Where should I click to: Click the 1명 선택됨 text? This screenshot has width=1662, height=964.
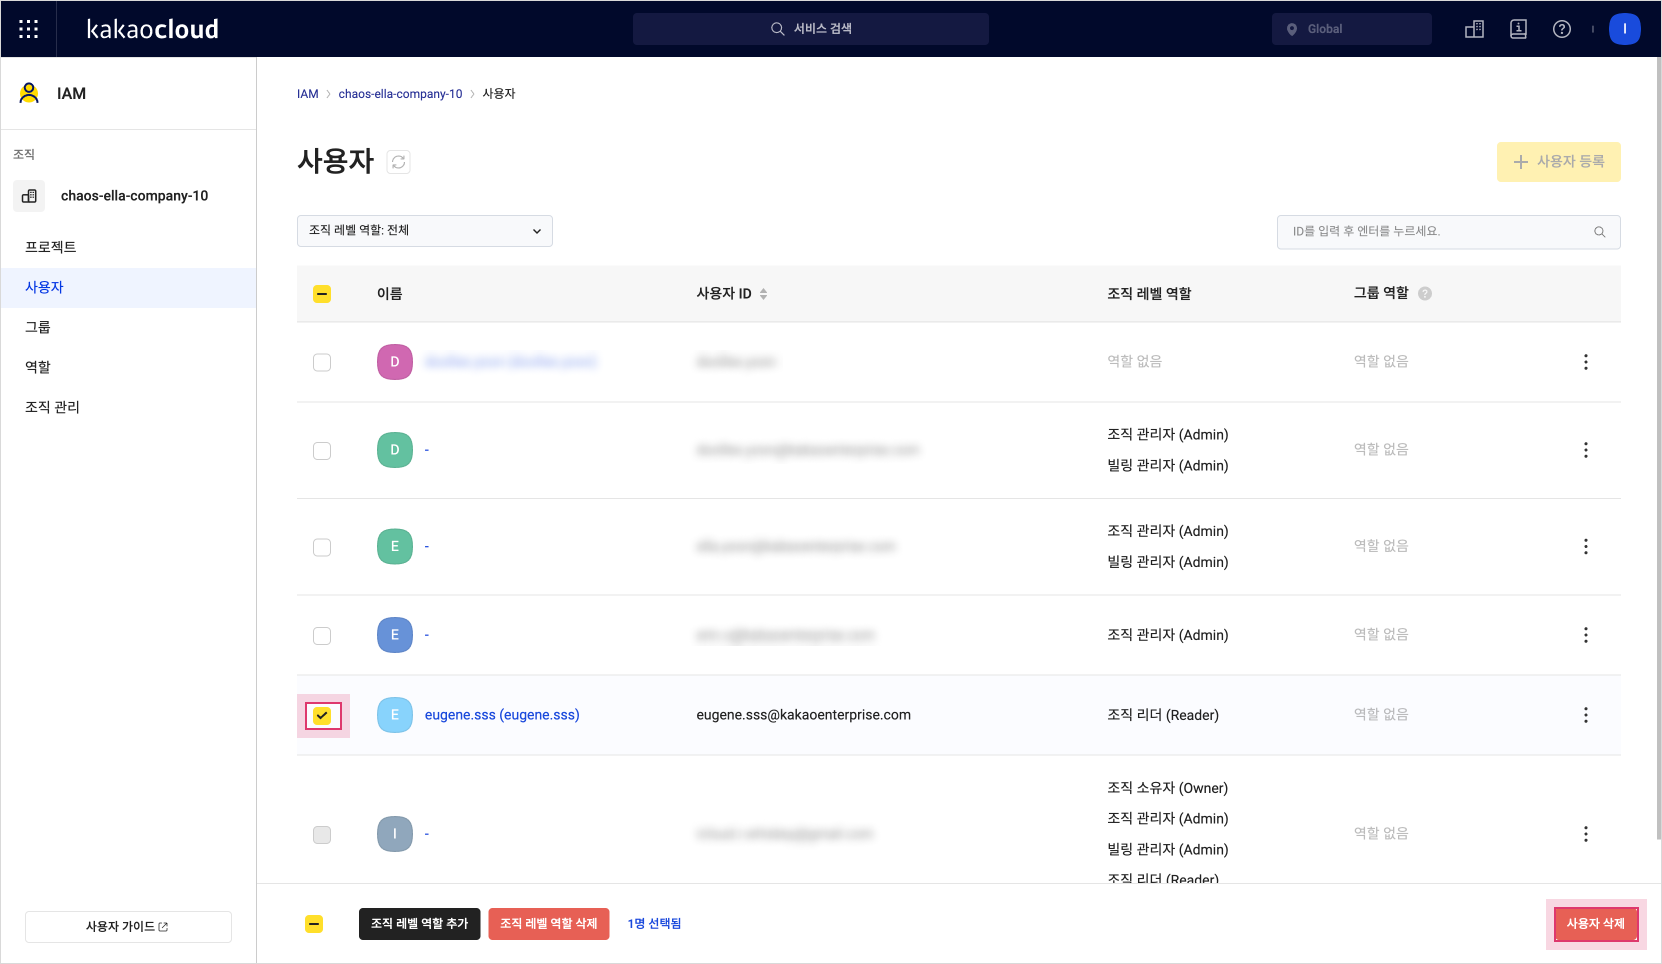pyautogui.click(x=654, y=924)
